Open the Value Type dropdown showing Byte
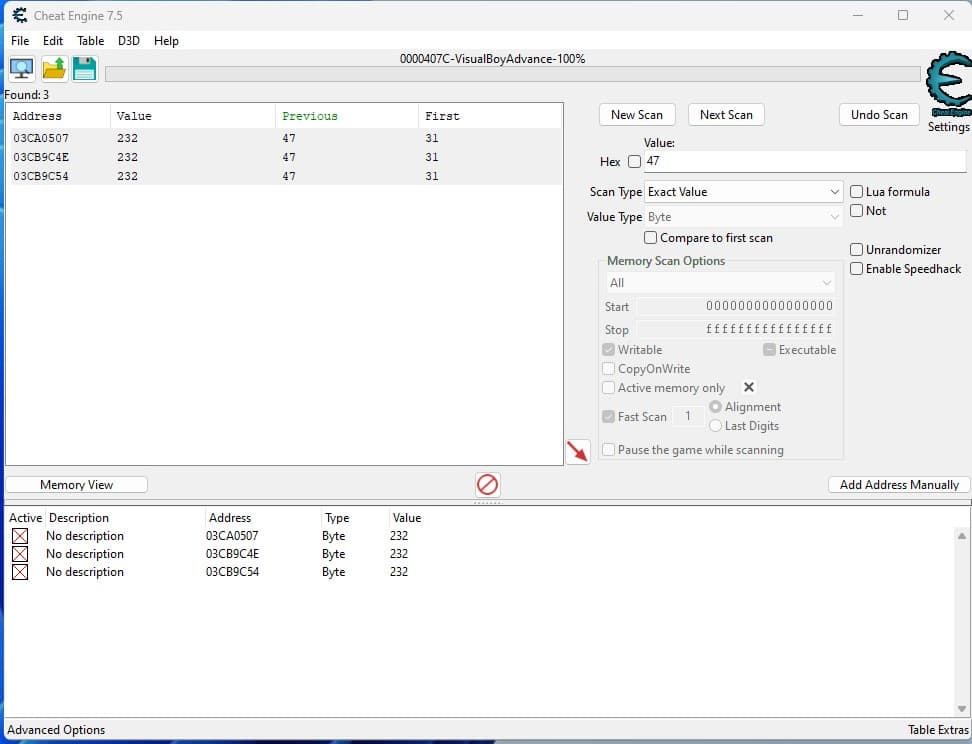This screenshot has width=972, height=744. click(742, 216)
